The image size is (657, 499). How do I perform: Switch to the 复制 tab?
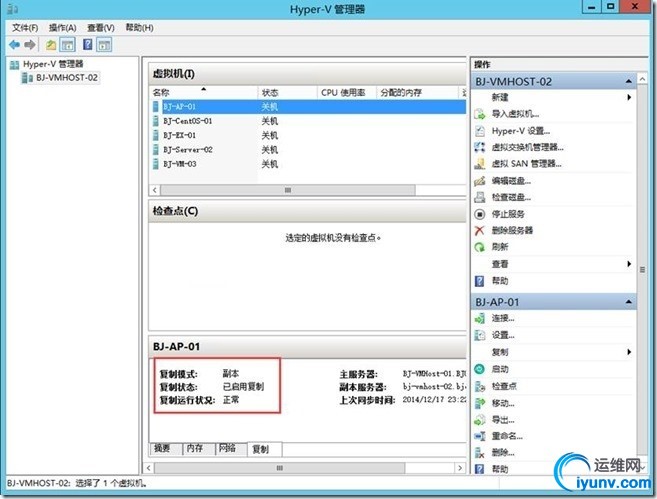[265, 449]
